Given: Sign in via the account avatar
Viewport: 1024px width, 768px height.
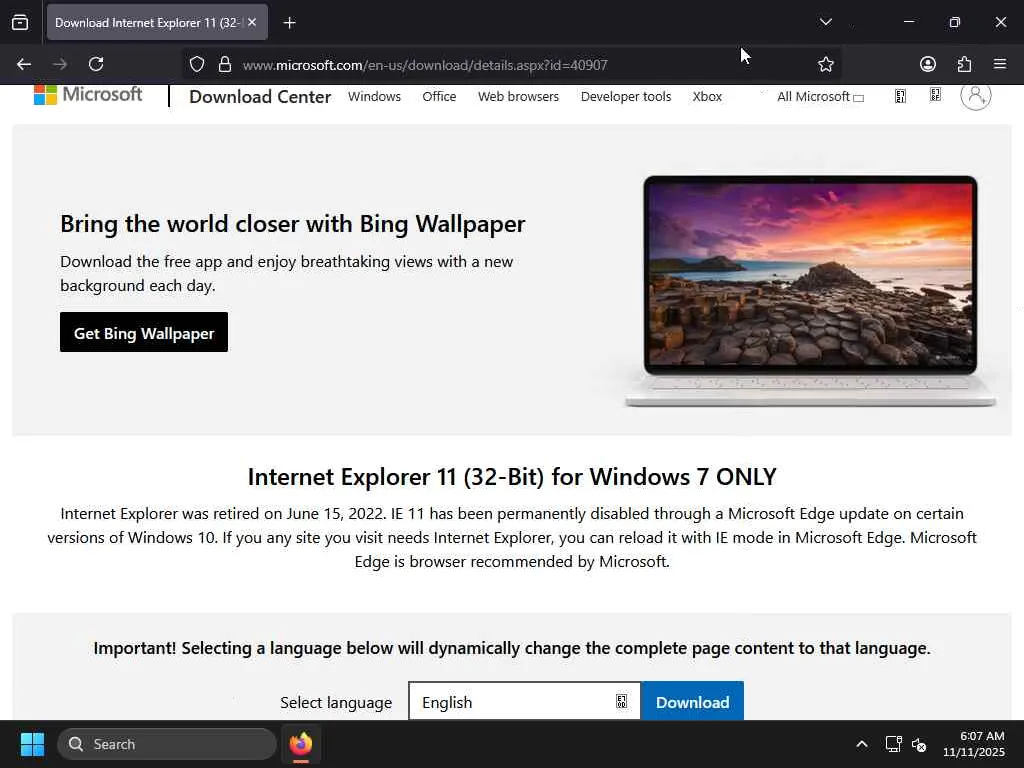Looking at the screenshot, I should tap(976, 96).
